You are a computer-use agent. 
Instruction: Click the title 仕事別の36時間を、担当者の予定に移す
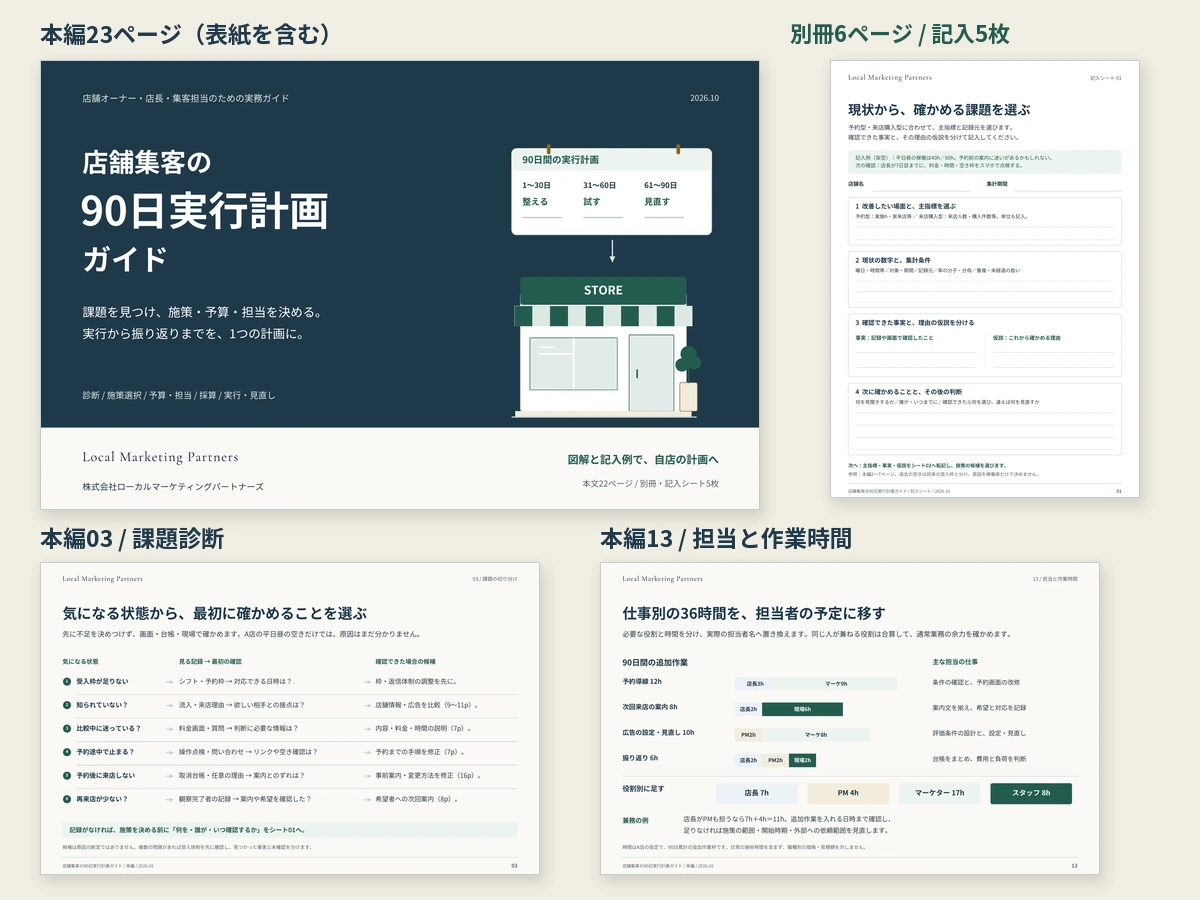click(754, 613)
